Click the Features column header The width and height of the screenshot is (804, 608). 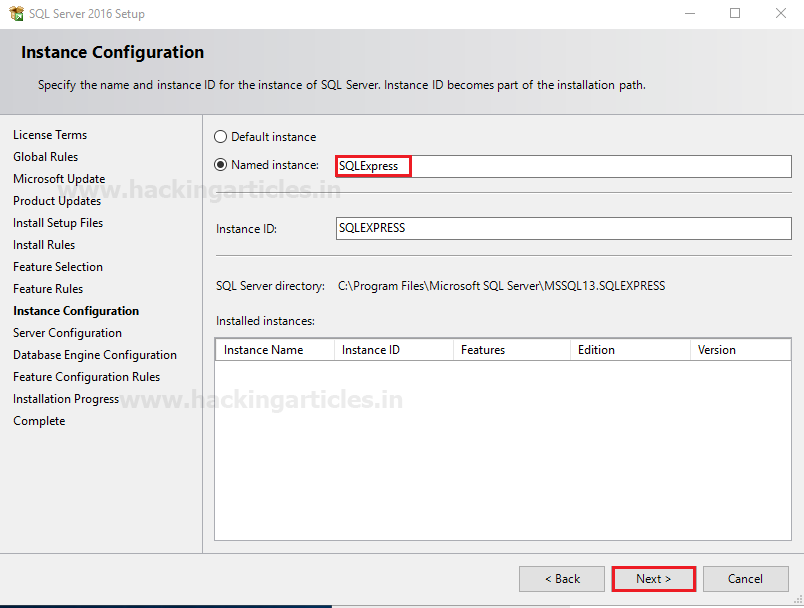512,350
